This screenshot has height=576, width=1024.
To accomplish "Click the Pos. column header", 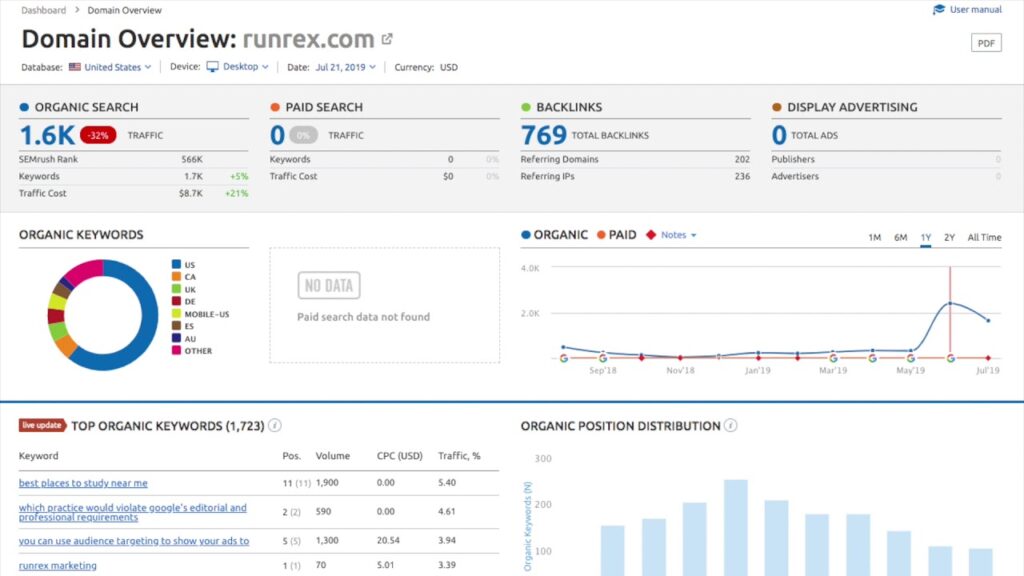I will click(x=291, y=455).
